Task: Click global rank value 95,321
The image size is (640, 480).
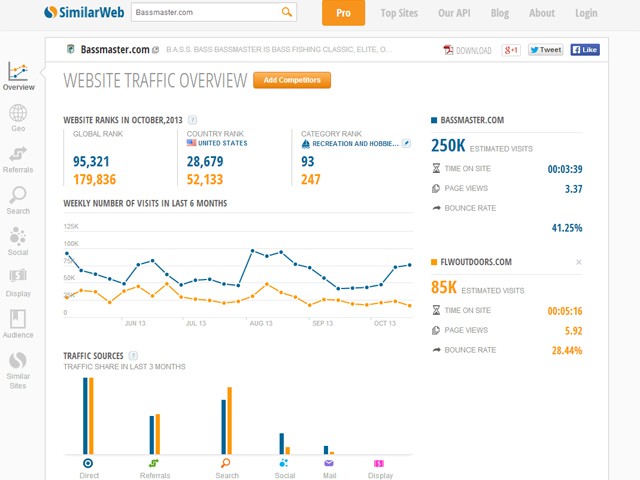Action: [91, 161]
